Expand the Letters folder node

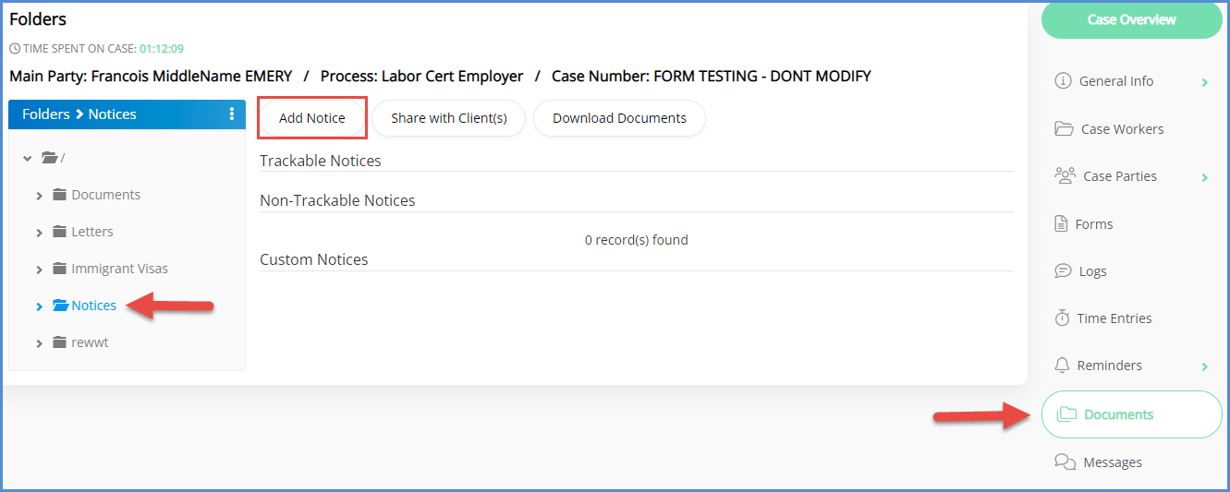click(x=39, y=232)
